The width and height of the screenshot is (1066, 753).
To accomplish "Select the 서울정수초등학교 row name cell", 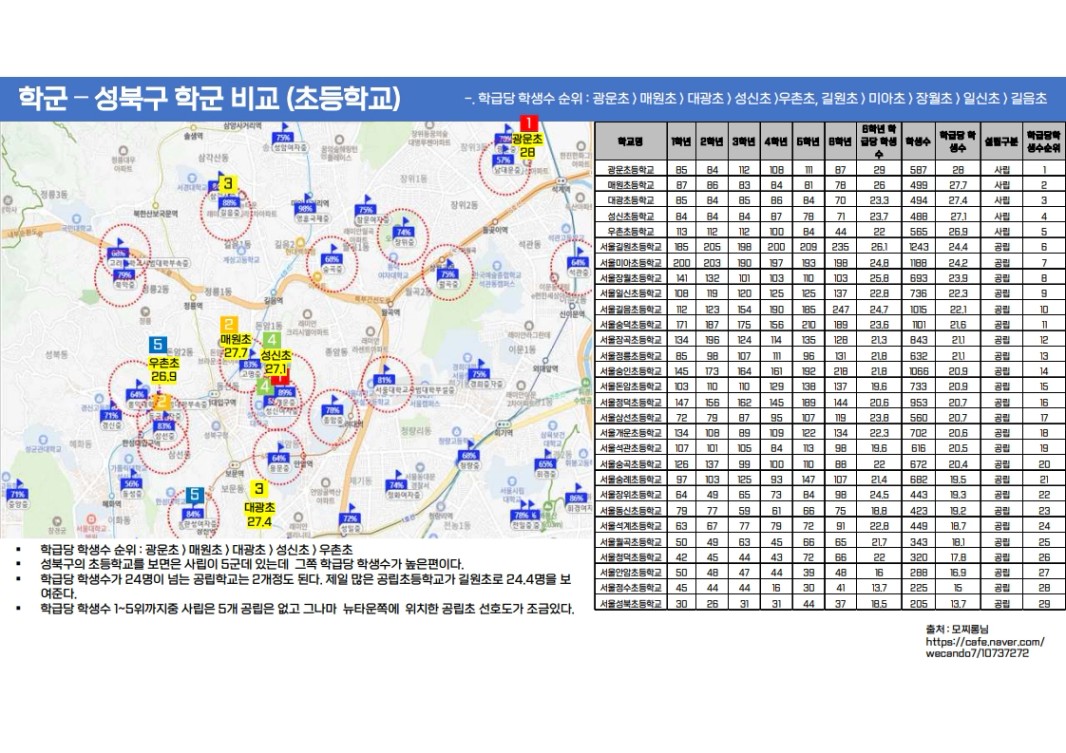I will tap(630, 588).
